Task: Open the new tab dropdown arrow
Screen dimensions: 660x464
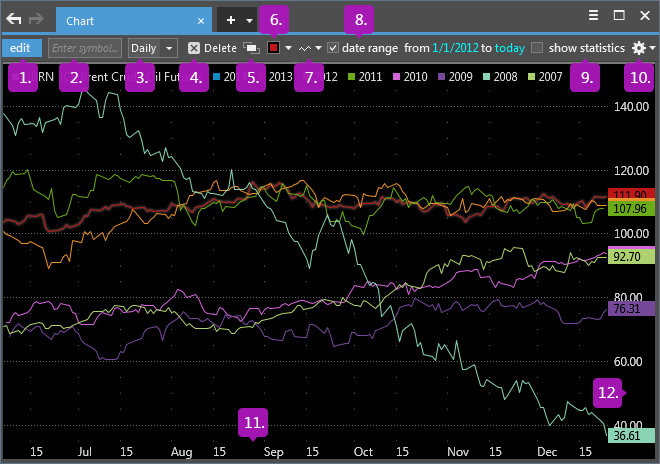Action: click(249, 20)
